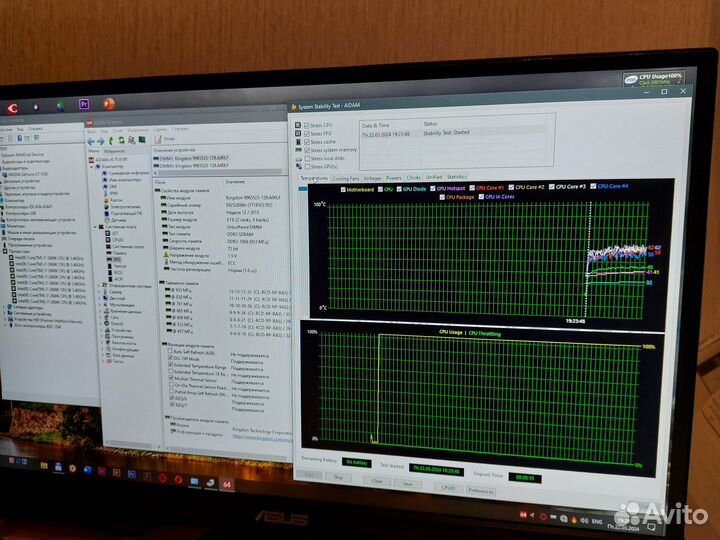Switch to the Powers tab
Viewport: 720px width, 540px height.
coord(394,178)
